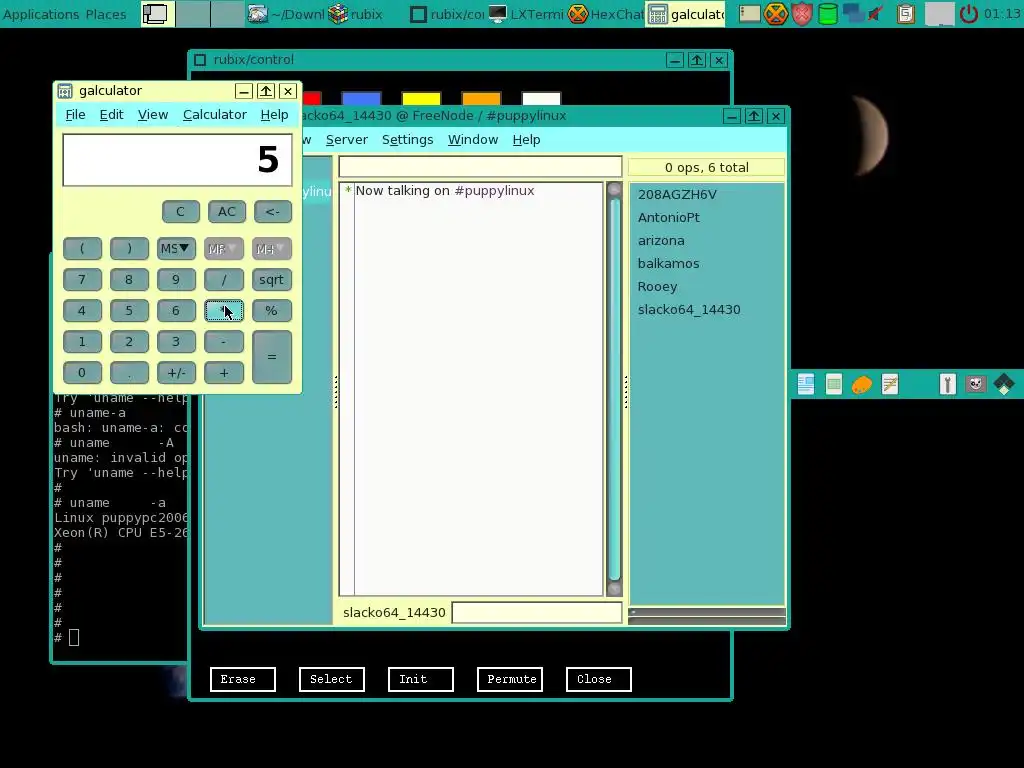The width and height of the screenshot is (1024, 768).
Task: Click the percent % button
Action: 271,311
